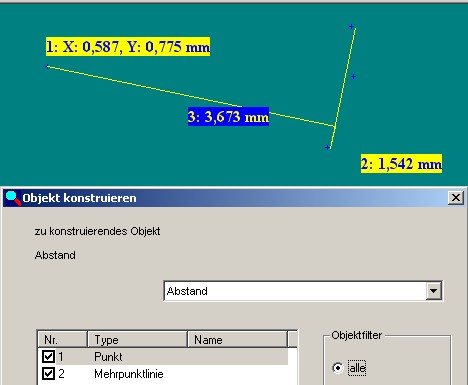Select the Punkt row in the object list
The width and height of the screenshot is (468, 385).
[x=163, y=357]
